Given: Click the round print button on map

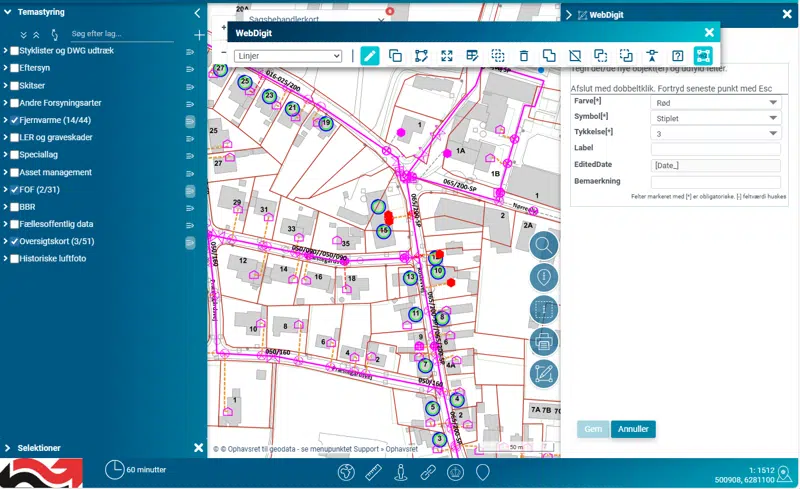Looking at the screenshot, I should (x=544, y=342).
